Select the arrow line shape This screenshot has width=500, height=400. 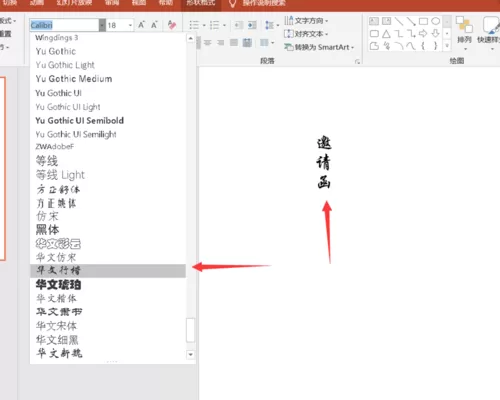[411, 21]
